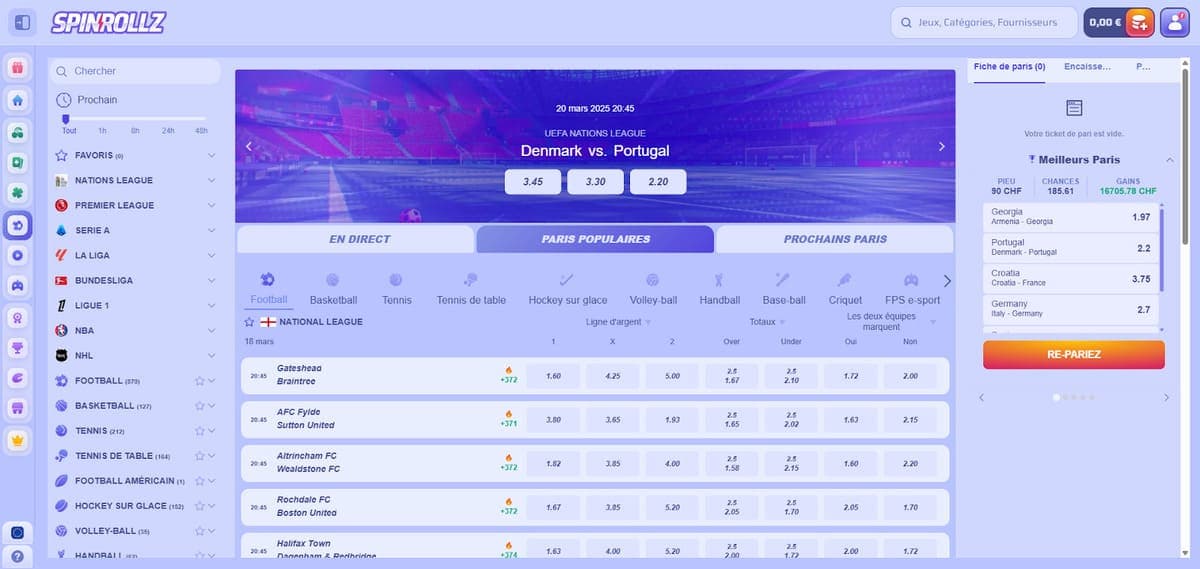Click the Chercher sidebar search field
The width and height of the screenshot is (1200, 569).
tap(135, 71)
